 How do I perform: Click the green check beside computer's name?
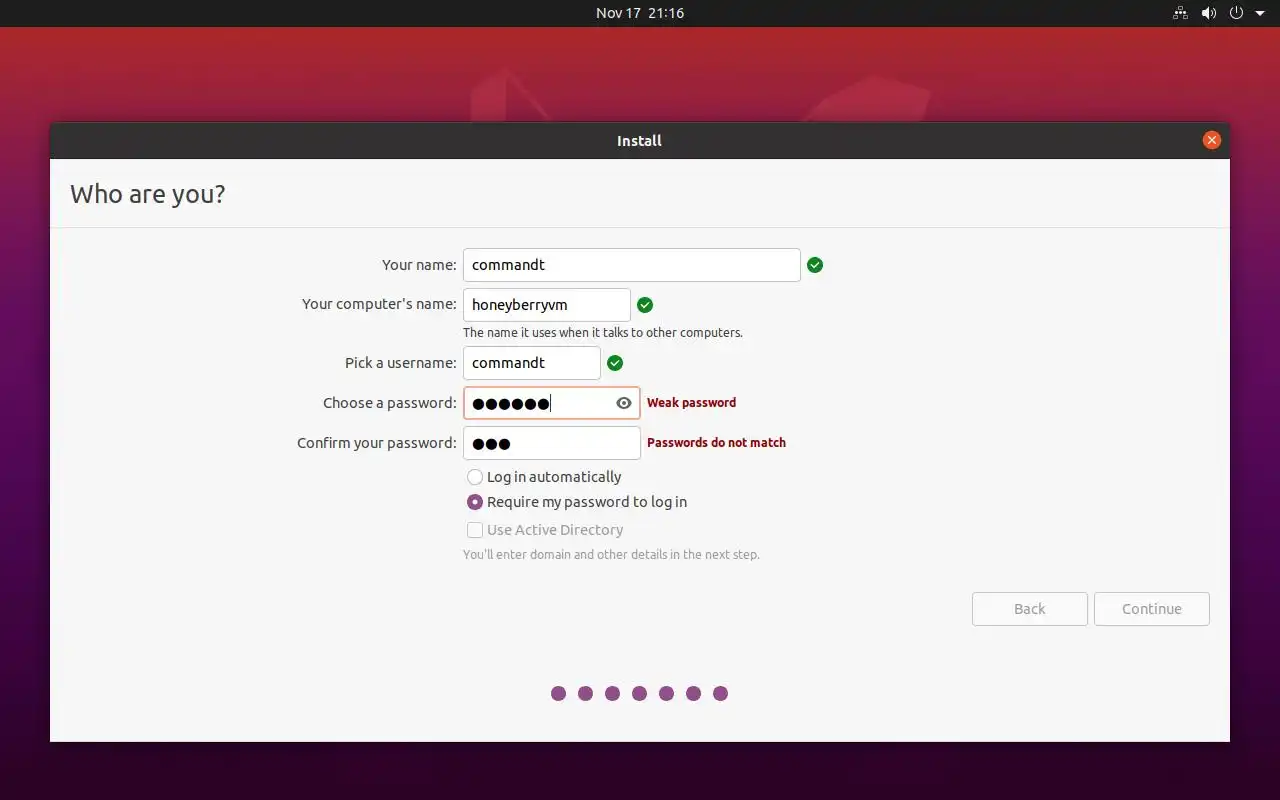(645, 305)
